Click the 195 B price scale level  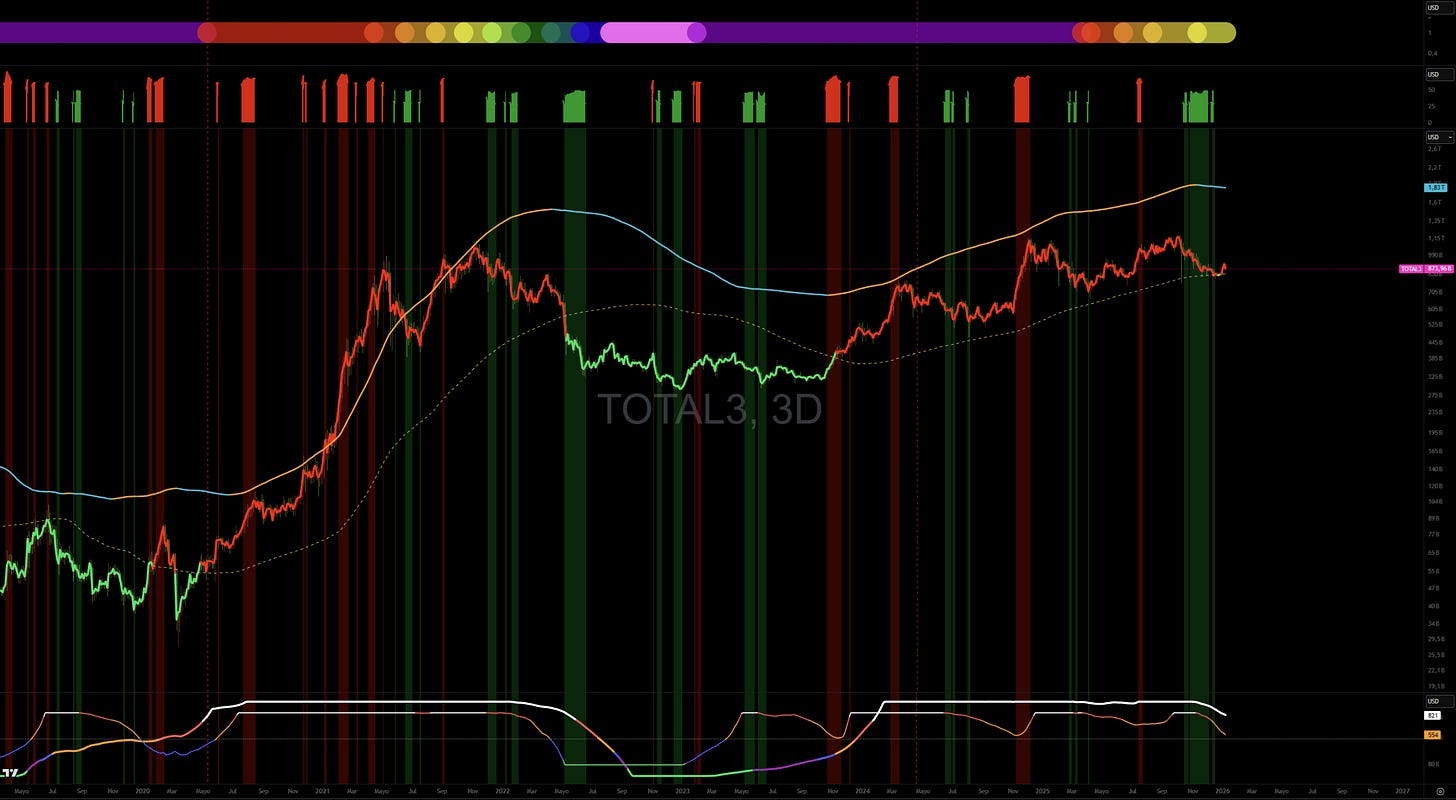(1435, 432)
